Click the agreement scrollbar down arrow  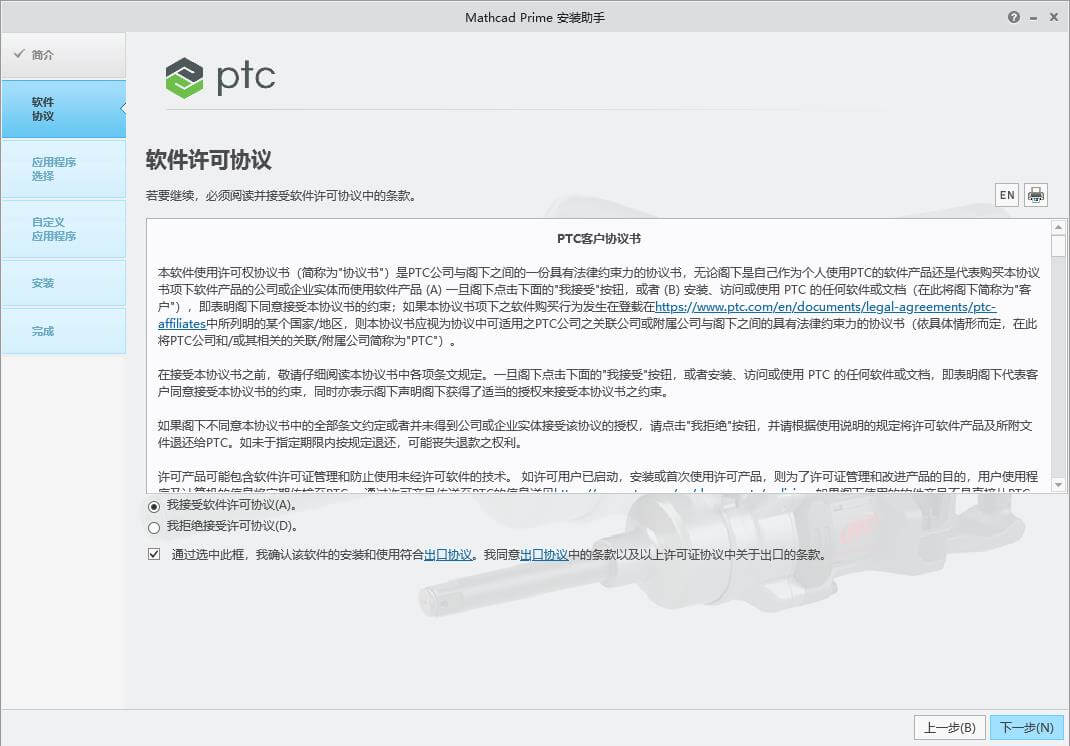coord(1058,485)
